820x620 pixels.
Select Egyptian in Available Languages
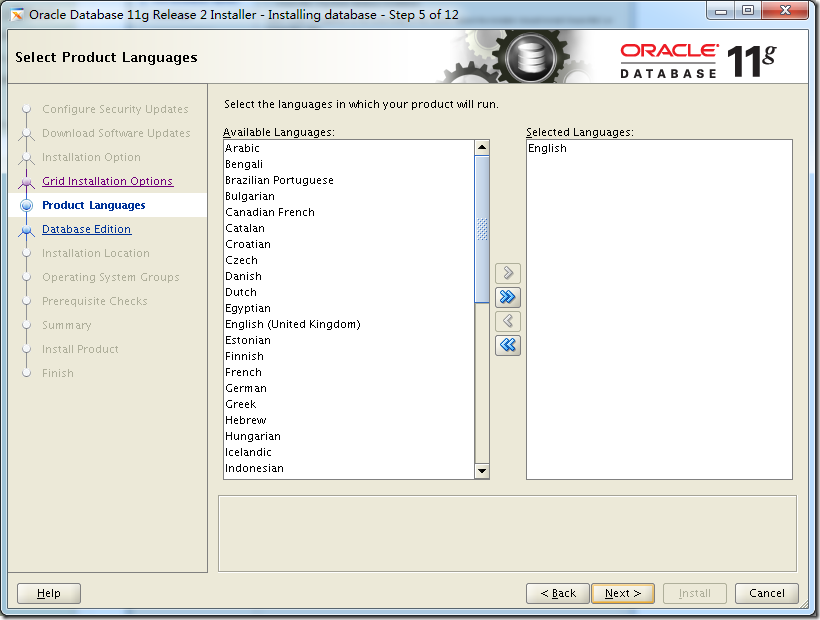click(x=348, y=308)
